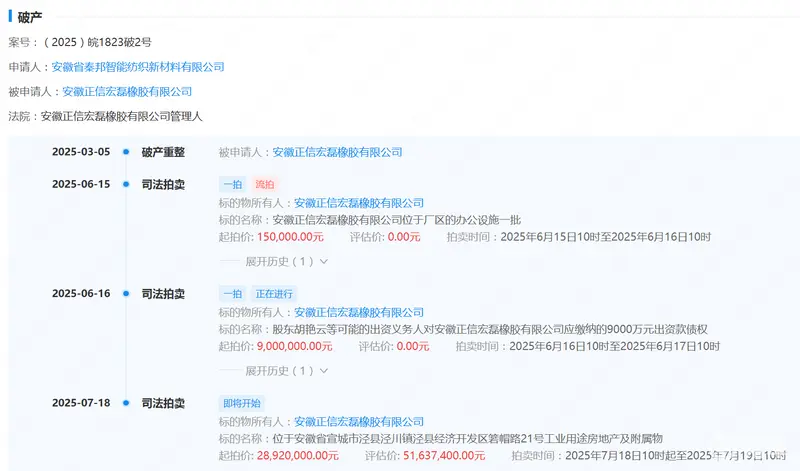Viewport: 800px width, 471px height.
Task: Click auction time 2025年6月16日10时至2025年6月17日10时
Action: [x=614, y=346]
